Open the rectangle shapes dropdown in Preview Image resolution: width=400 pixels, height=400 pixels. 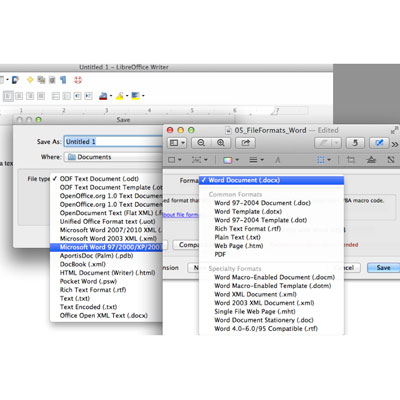pyautogui.click(x=175, y=160)
